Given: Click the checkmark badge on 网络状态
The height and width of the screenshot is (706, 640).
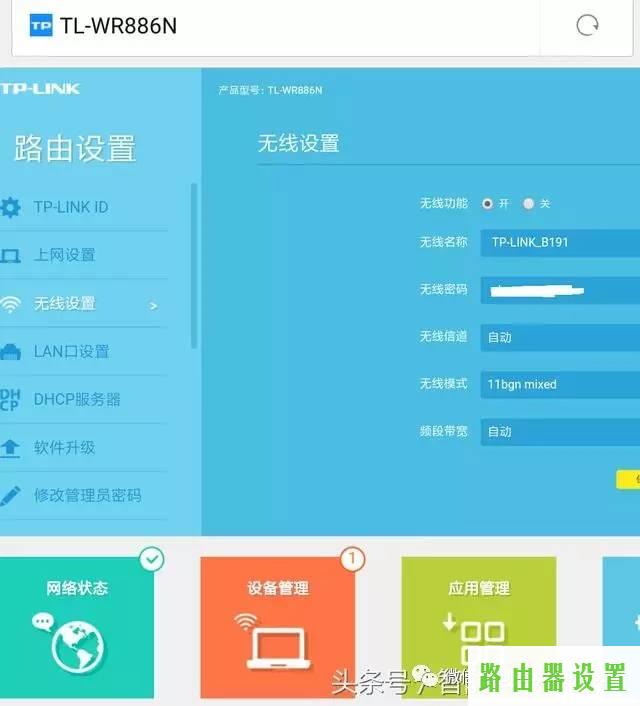Looking at the screenshot, I should (x=152, y=559).
